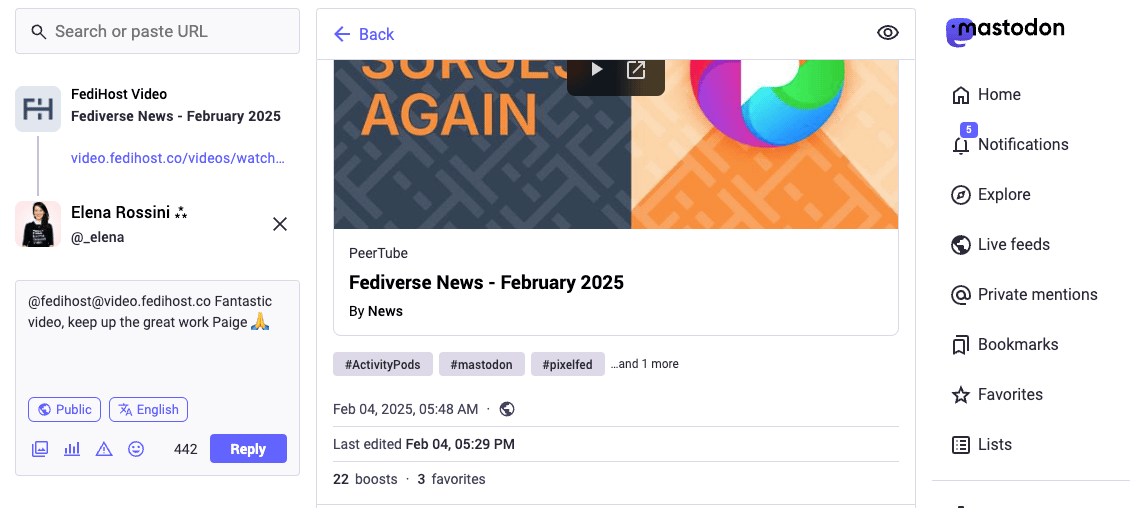Click the Feb 04, 2025, 05:48 AM timestamp
This screenshot has height=508, width=1130.
pyautogui.click(x=405, y=409)
